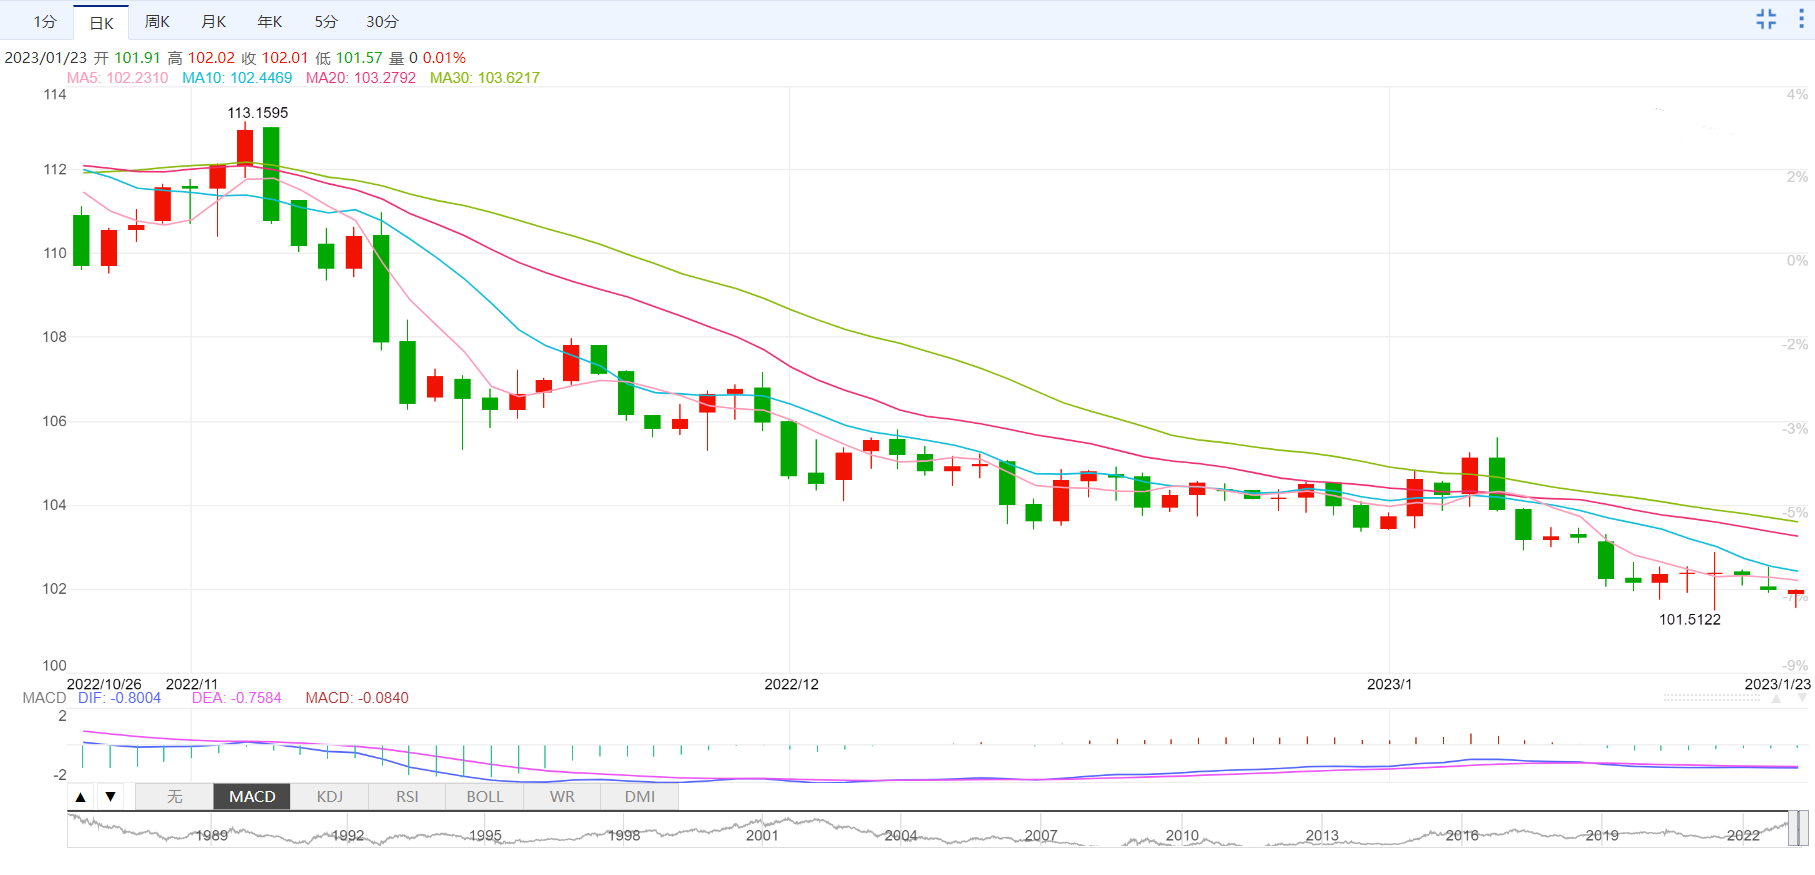Viewport: 1815px width, 875px height.
Task: Activate the DMI indicator
Action: [640, 796]
